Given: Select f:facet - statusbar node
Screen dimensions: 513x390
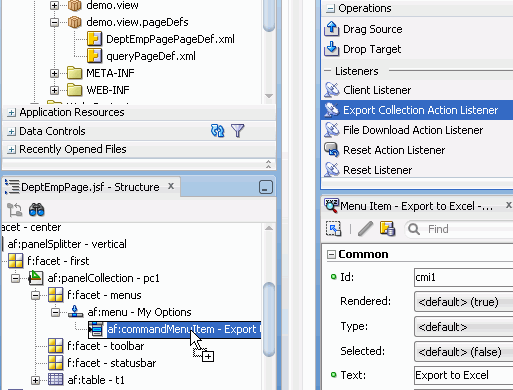Looking at the screenshot, I should [112, 363].
